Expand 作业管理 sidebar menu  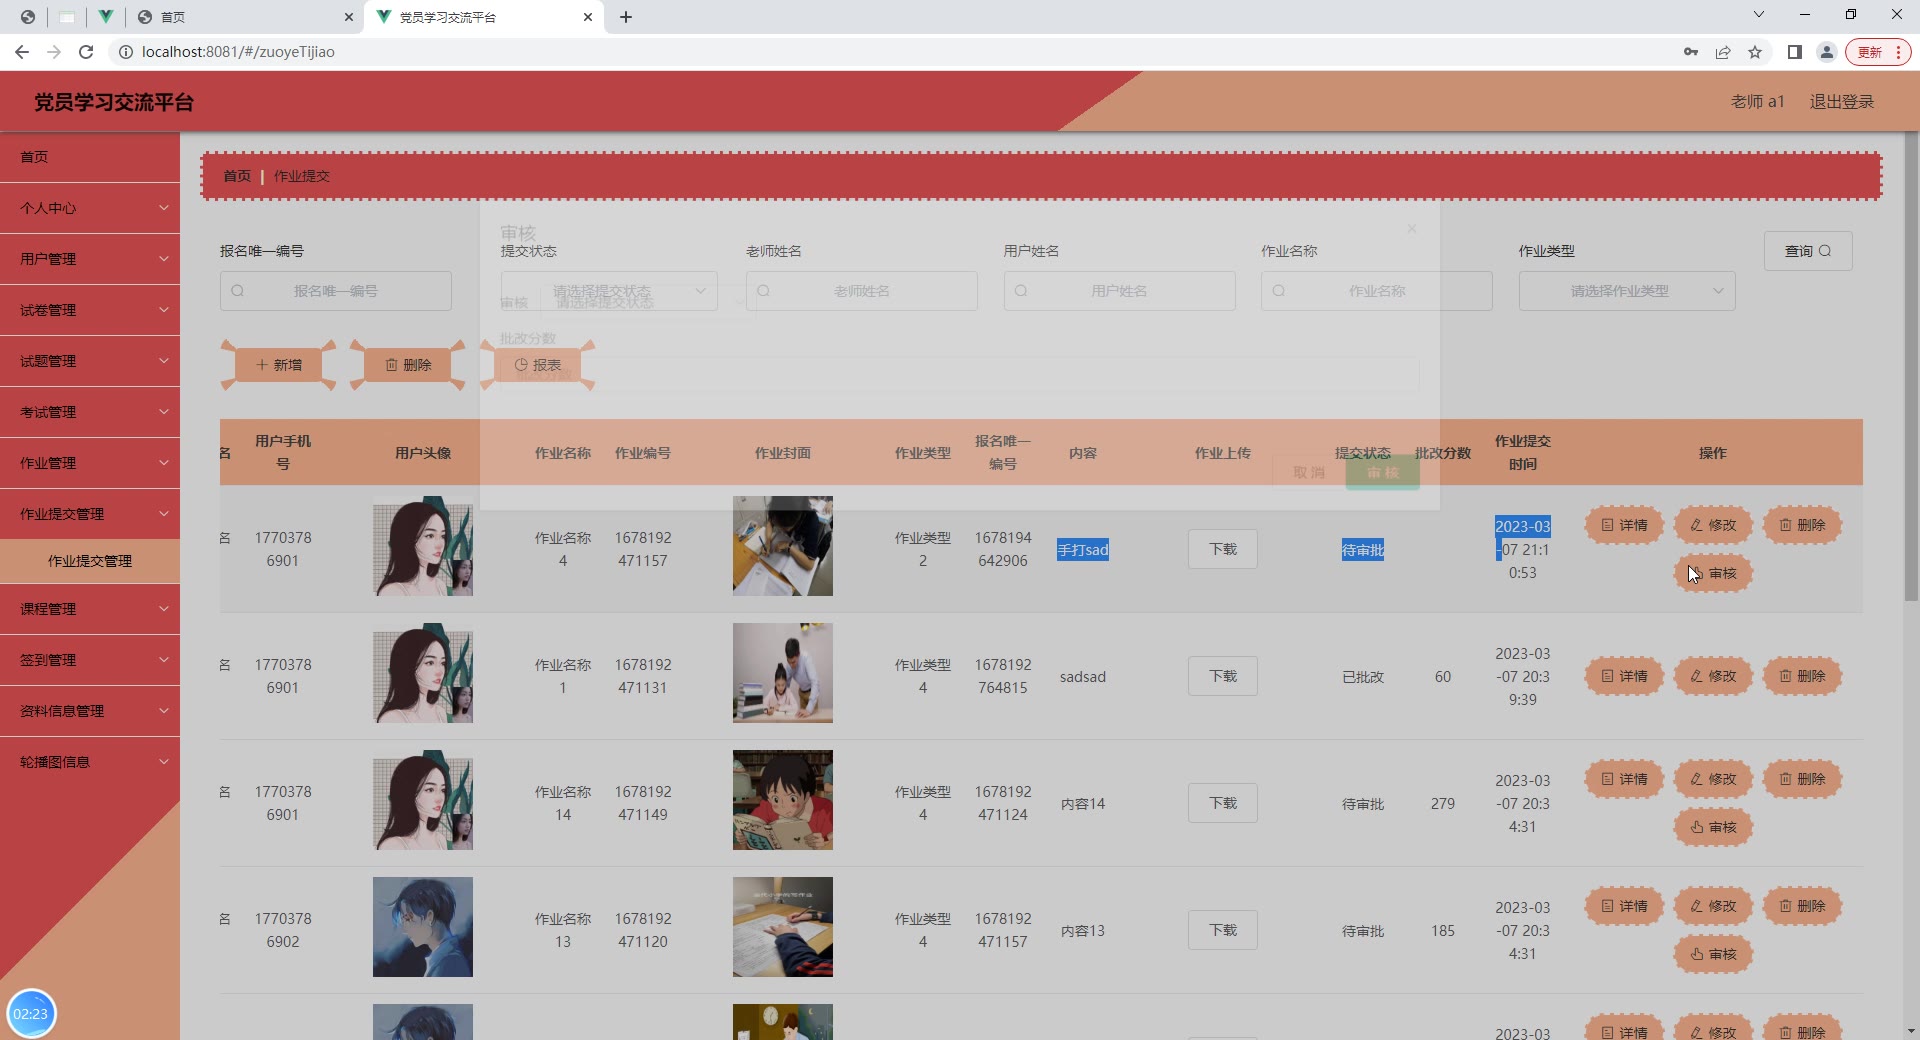pyautogui.click(x=90, y=463)
